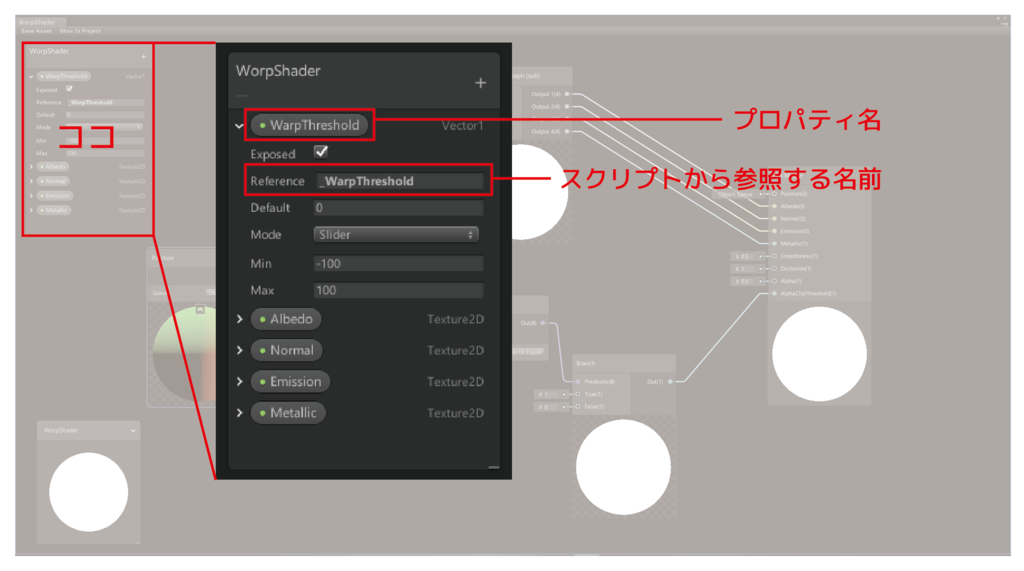Click the X 0 field beside Branch False port
The height and width of the screenshot is (571, 1024).
(x=551, y=407)
